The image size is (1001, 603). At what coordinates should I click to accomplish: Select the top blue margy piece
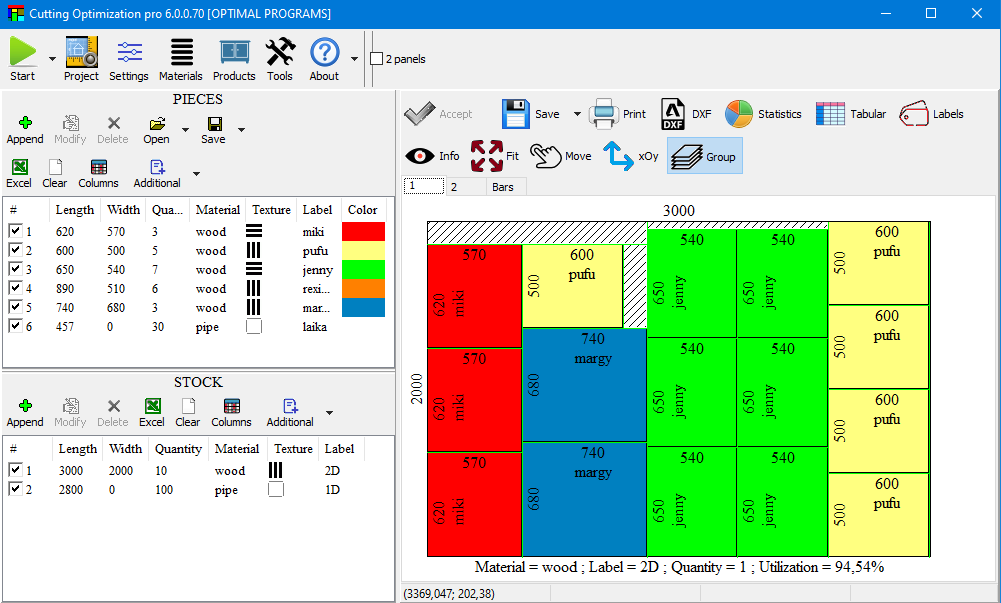click(584, 385)
